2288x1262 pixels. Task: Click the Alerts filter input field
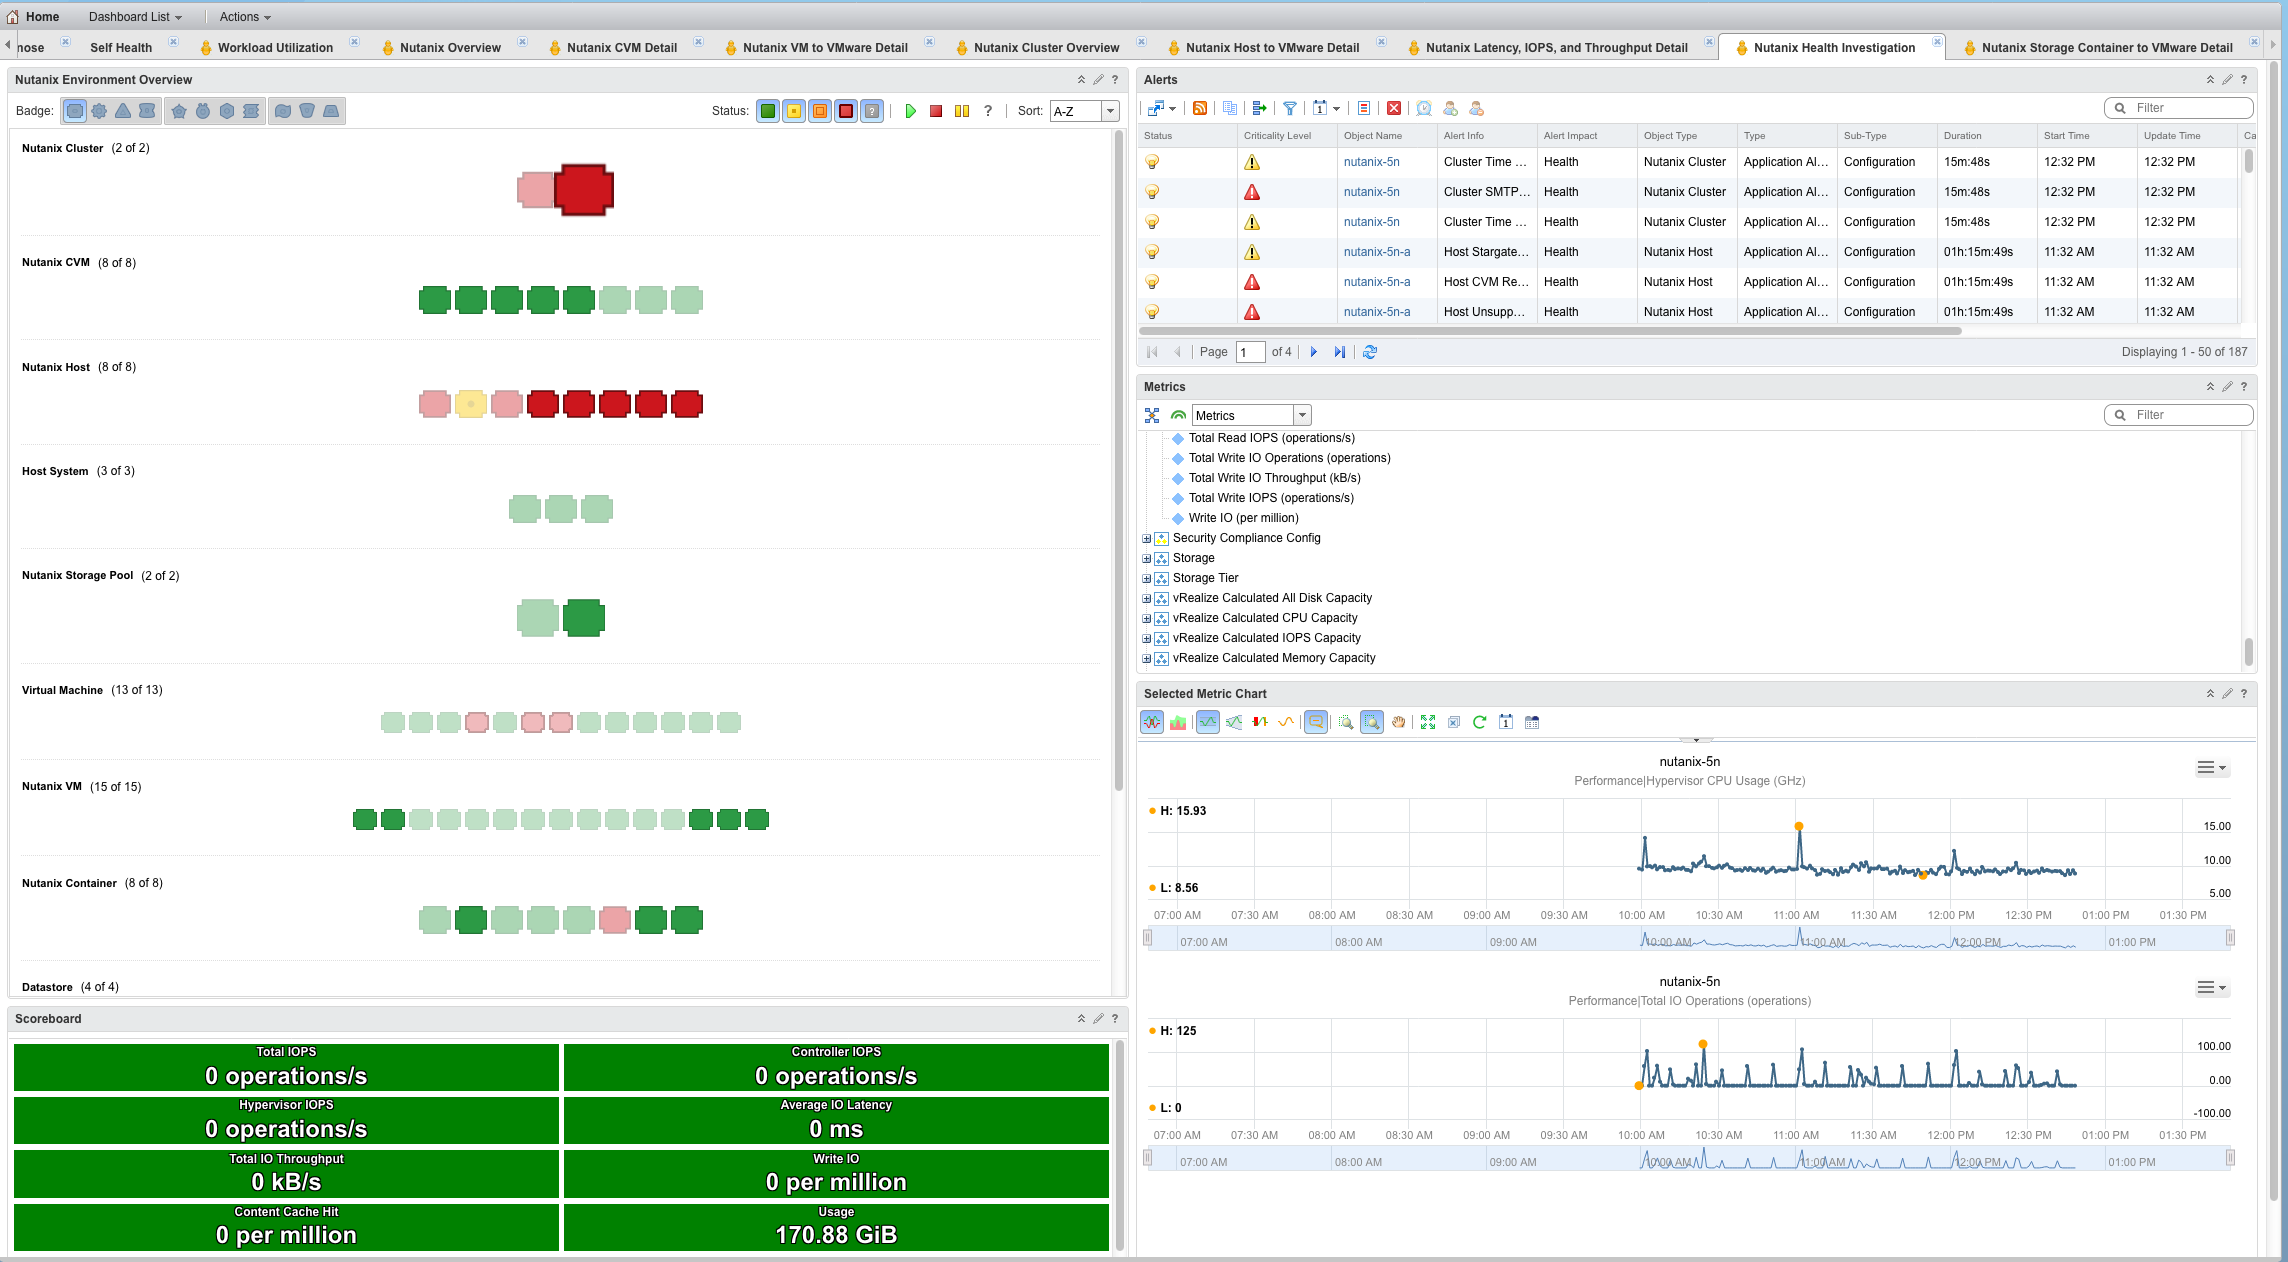click(2179, 108)
